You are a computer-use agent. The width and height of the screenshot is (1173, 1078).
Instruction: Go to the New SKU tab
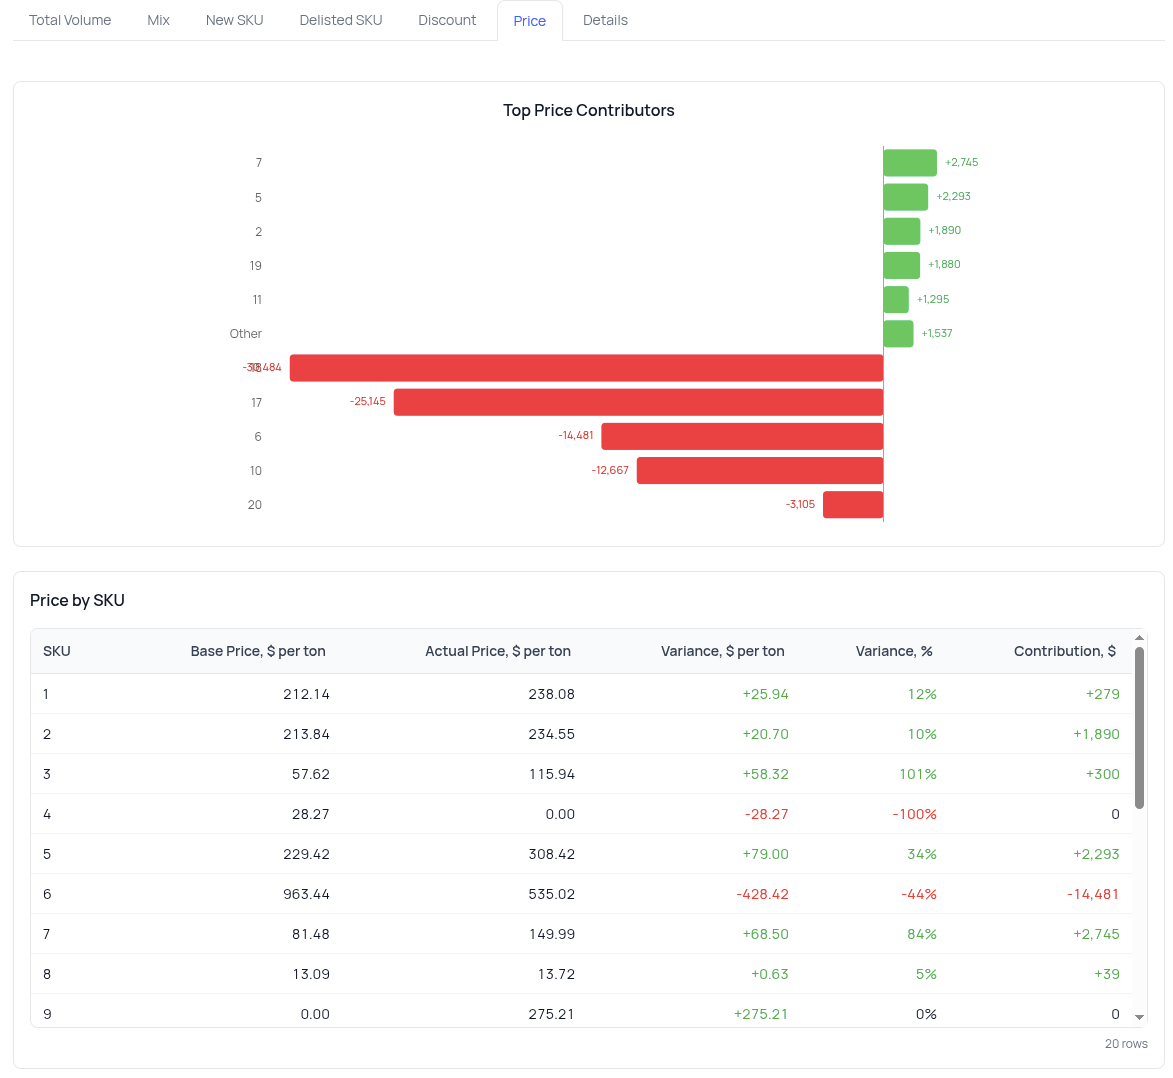(x=234, y=20)
